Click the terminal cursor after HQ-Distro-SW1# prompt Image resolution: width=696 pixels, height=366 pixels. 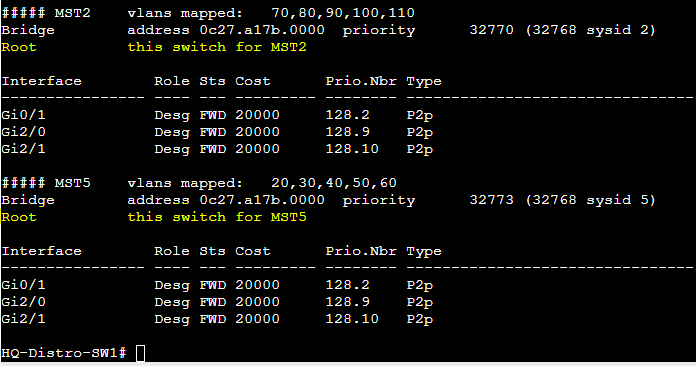pyautogui.click(x=140, y=354)
